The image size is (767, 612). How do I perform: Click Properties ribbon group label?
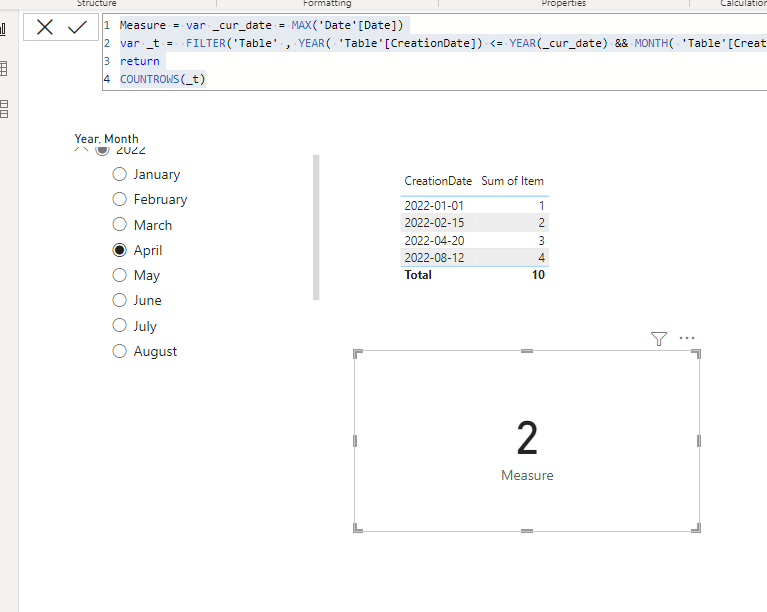[564, 3]
